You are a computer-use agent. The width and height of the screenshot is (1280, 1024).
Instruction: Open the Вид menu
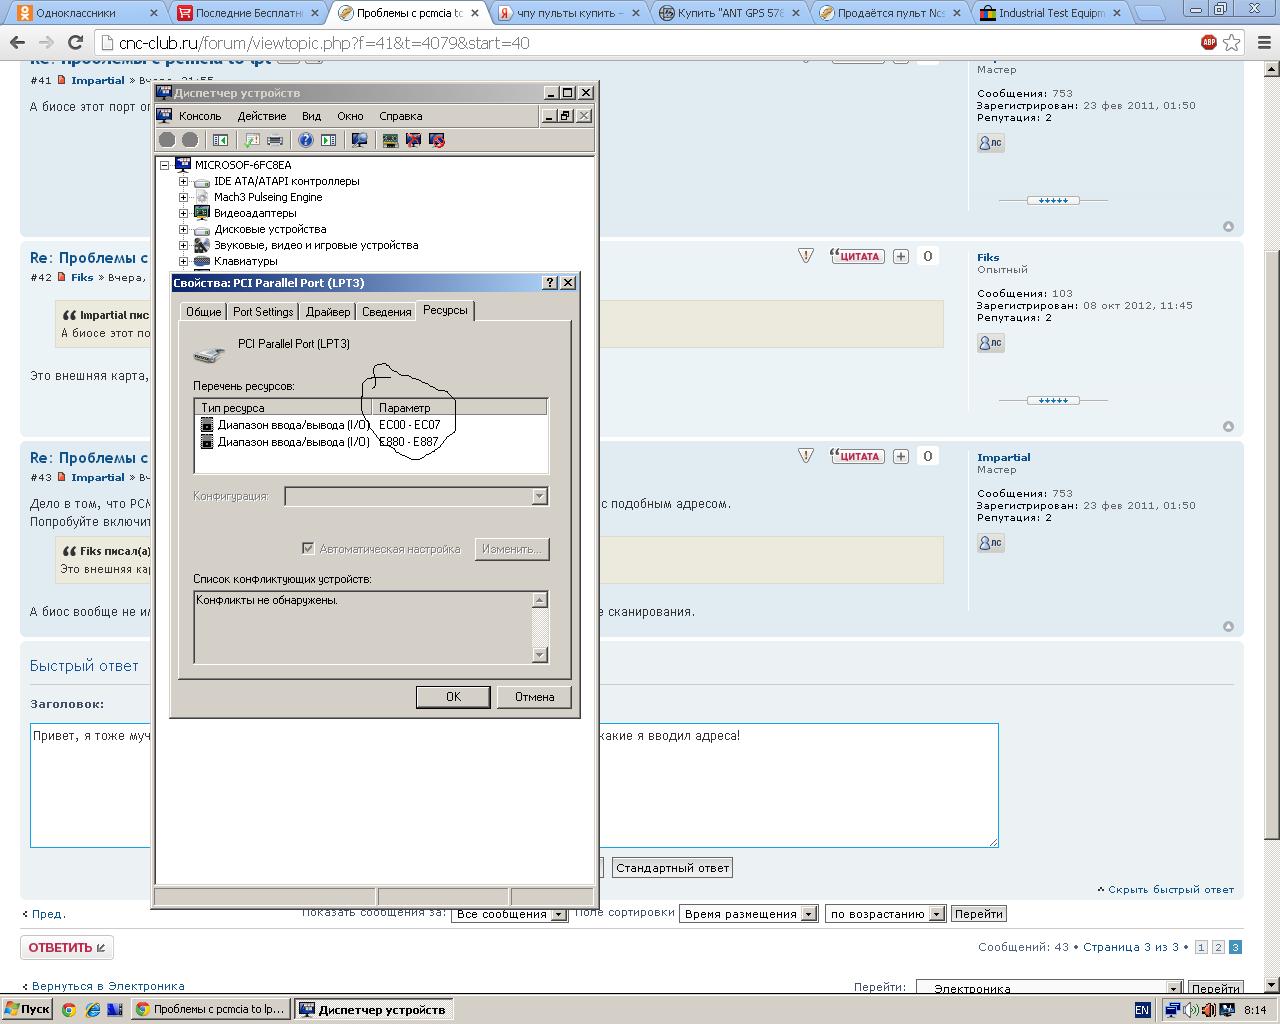312,116
